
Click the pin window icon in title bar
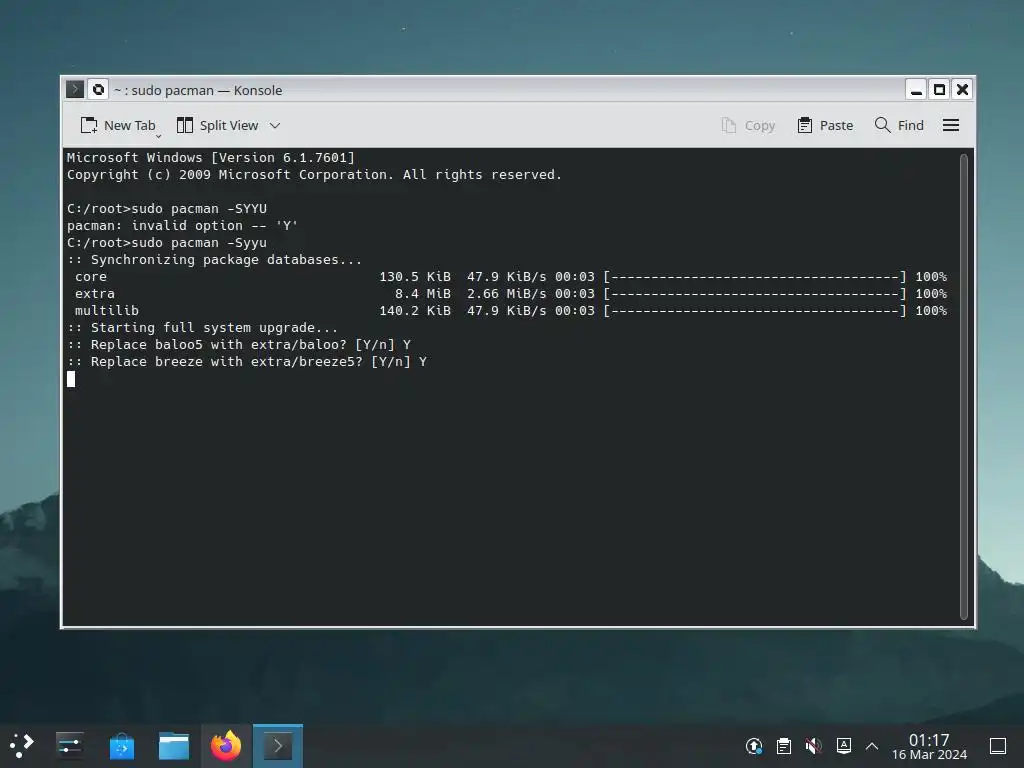pyautogui.click(x=98, y=89)
